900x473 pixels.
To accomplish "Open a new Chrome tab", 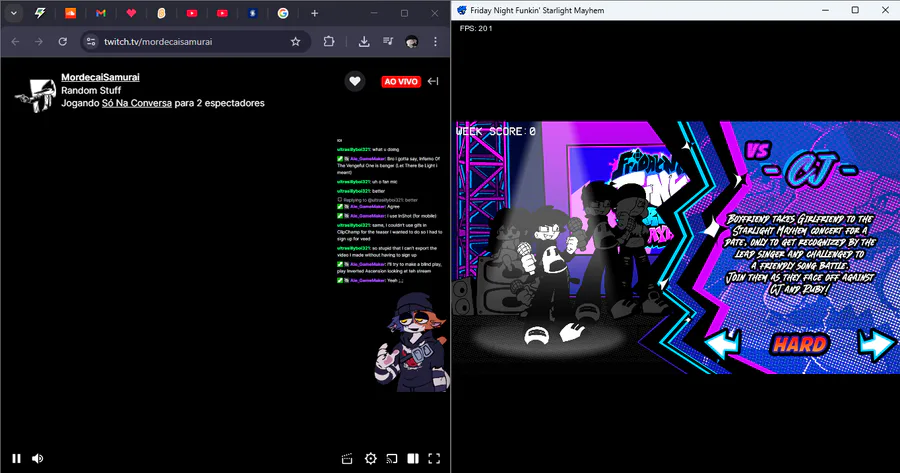I will [x=315, y=13].
